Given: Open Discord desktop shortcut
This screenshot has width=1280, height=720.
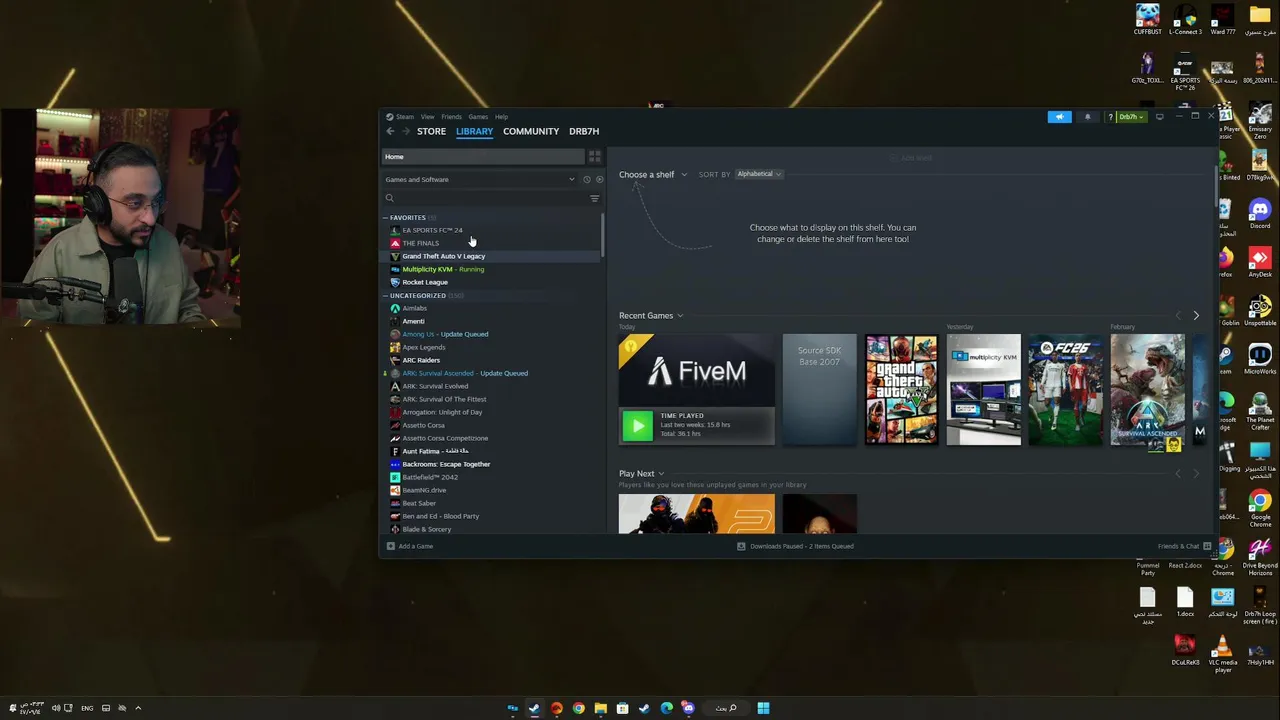Looking at the screenshot, I should (x=1260, y=213).
